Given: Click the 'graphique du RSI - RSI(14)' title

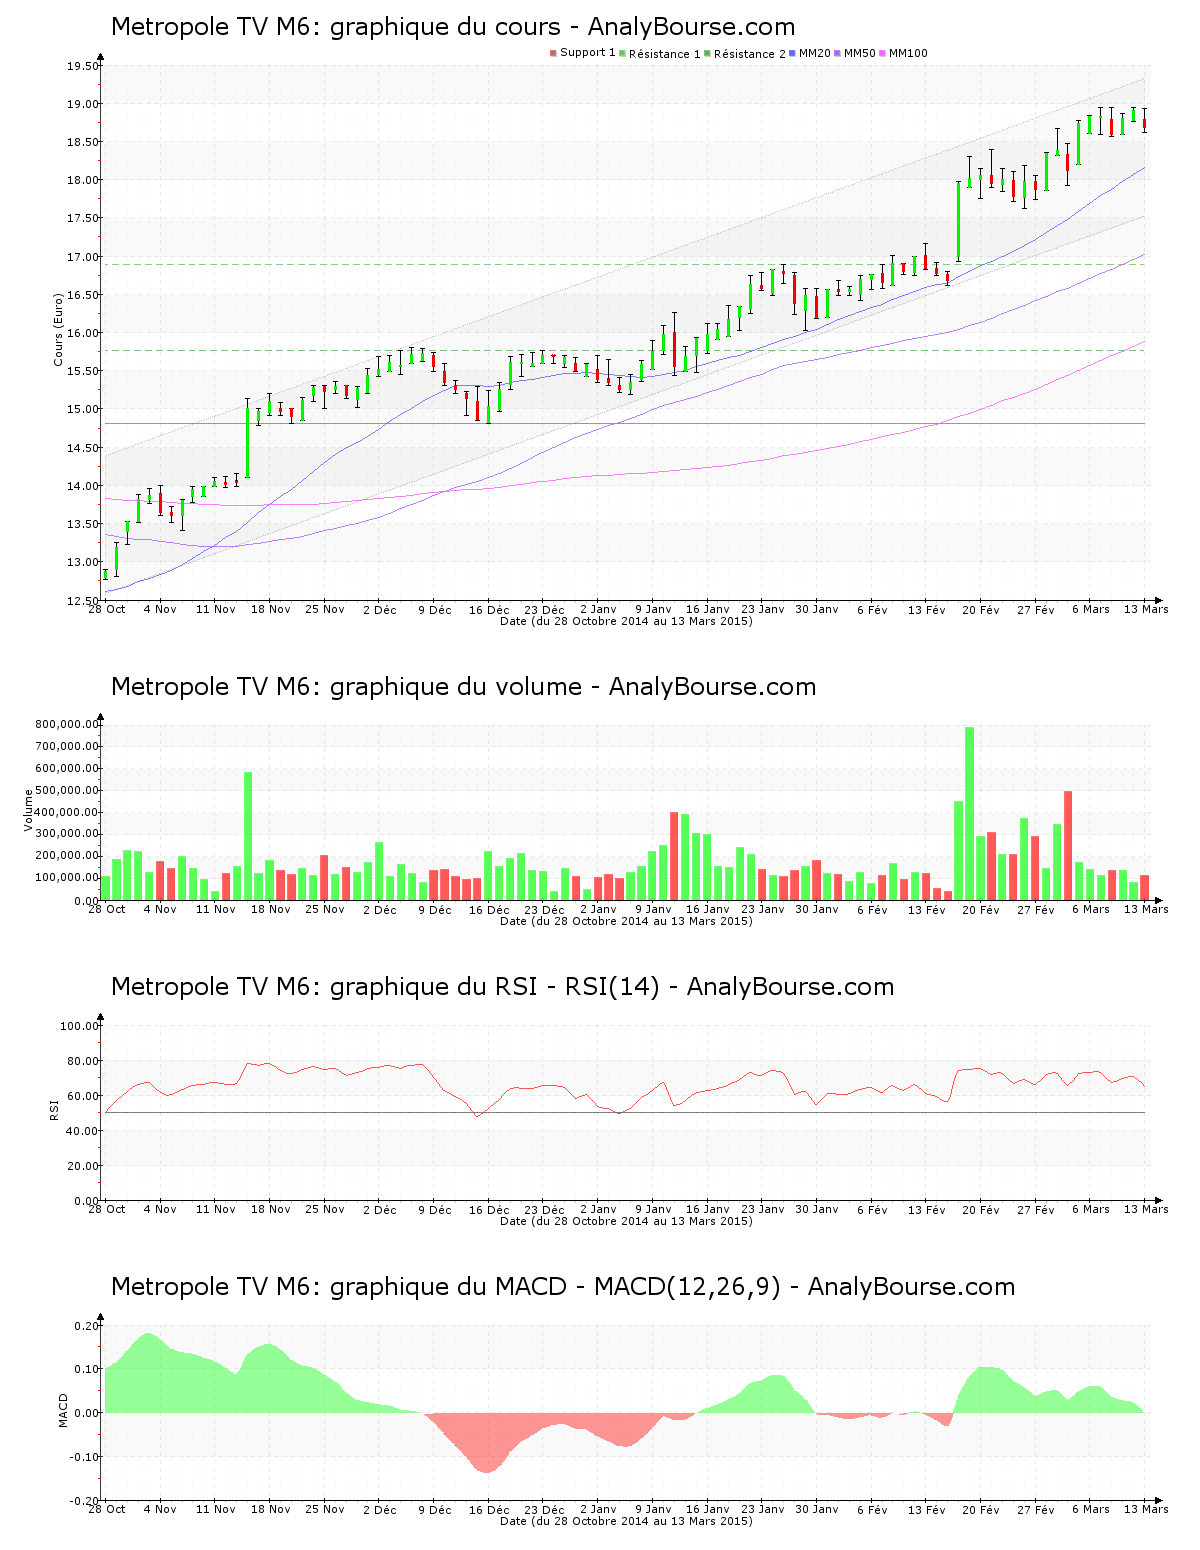Looking at the screenshot, I should [x=502, y=987].
